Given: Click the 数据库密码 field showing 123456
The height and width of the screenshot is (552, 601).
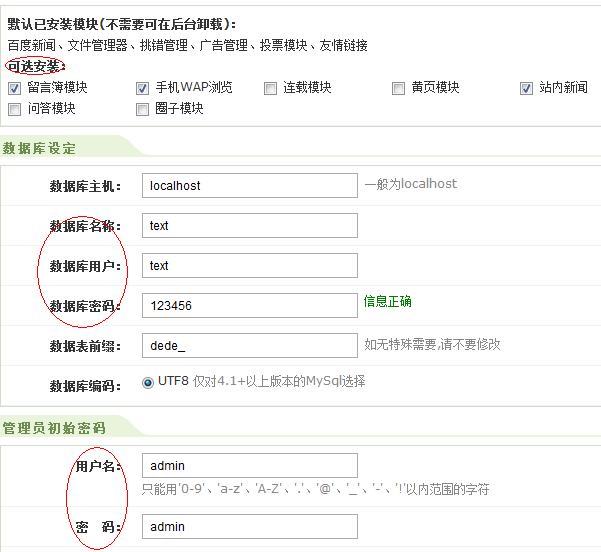Looking at the screenshot, I should tap(249, 305).
